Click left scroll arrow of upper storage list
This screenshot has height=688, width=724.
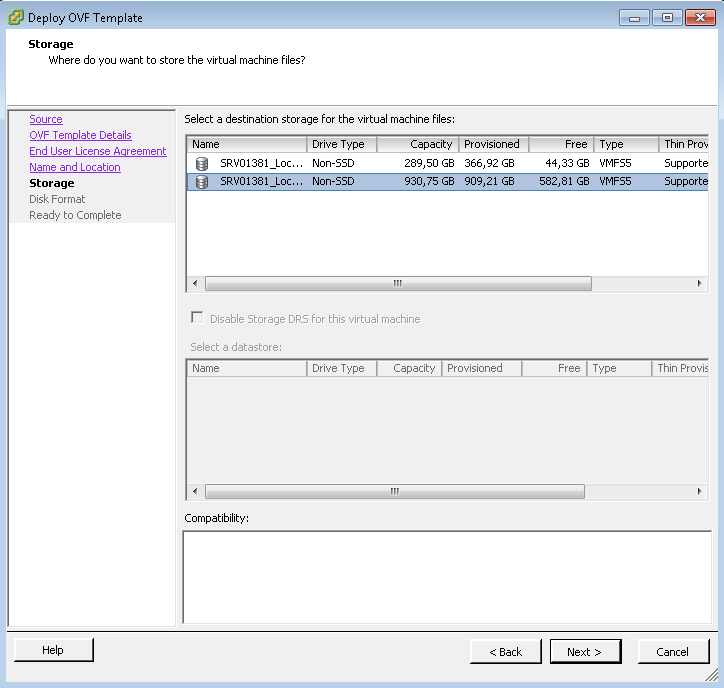tap(195, 284)
